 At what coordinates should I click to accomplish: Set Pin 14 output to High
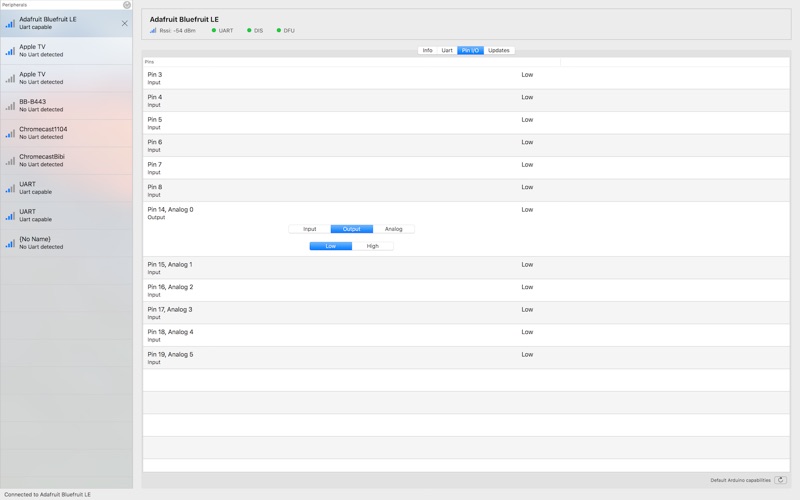point(372,246)
